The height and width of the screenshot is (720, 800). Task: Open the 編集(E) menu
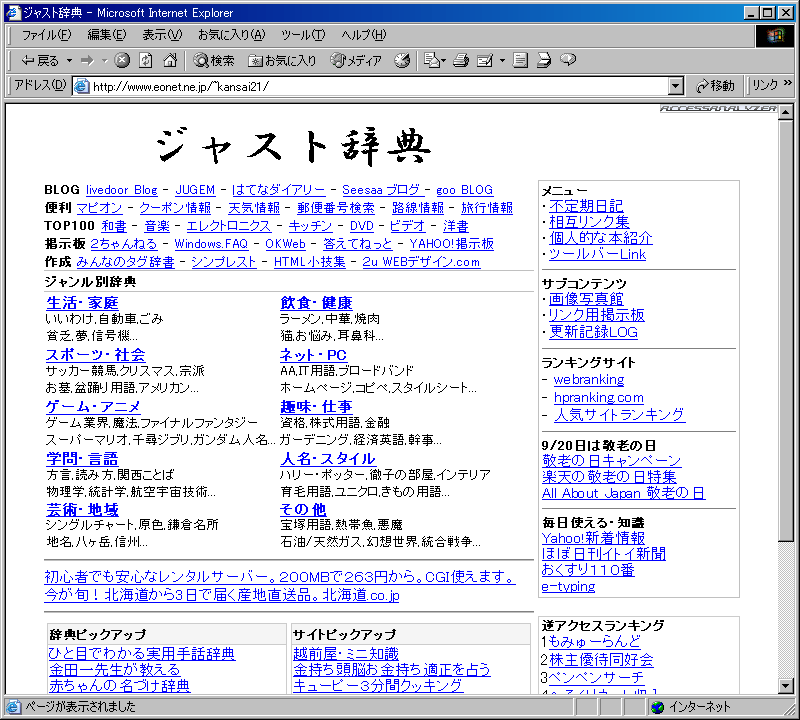[x=107, y=35]
